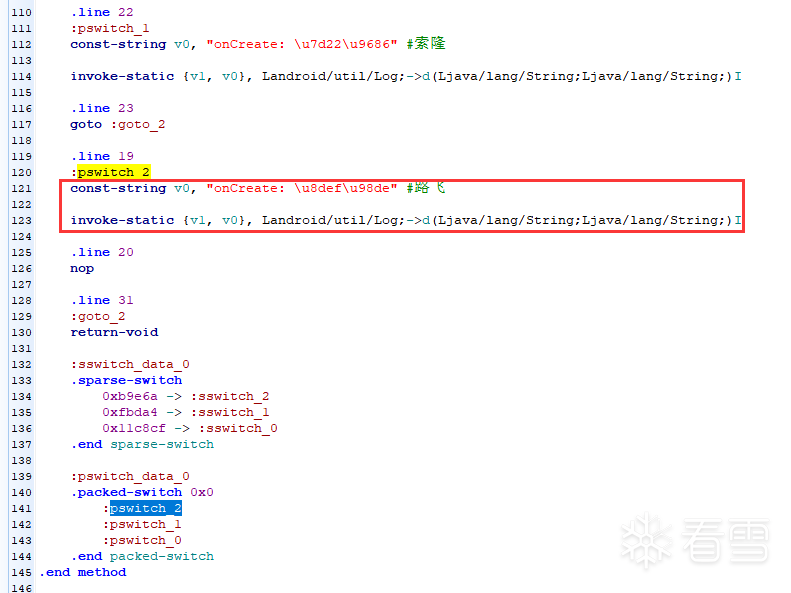Image resolution: width=791 pixels, height=593 pixels.
Task: Click the :sswitch_1 target label
Action: point(230,412)
